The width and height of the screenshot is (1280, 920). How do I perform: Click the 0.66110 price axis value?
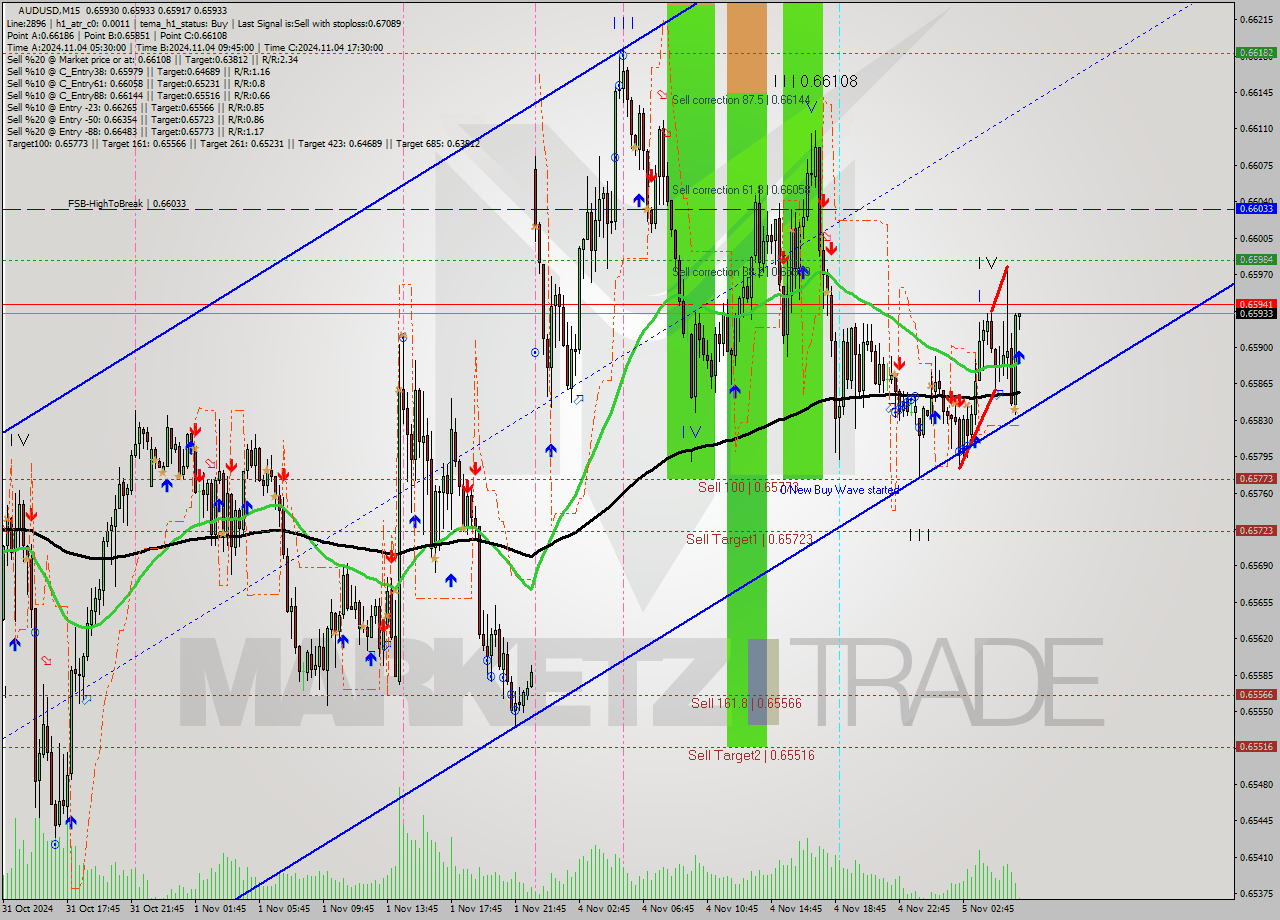[x=1256, y=129]
